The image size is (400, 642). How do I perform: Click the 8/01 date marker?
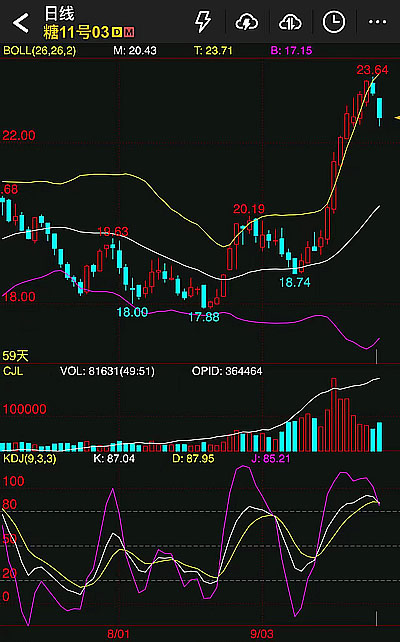click(118, 634)
